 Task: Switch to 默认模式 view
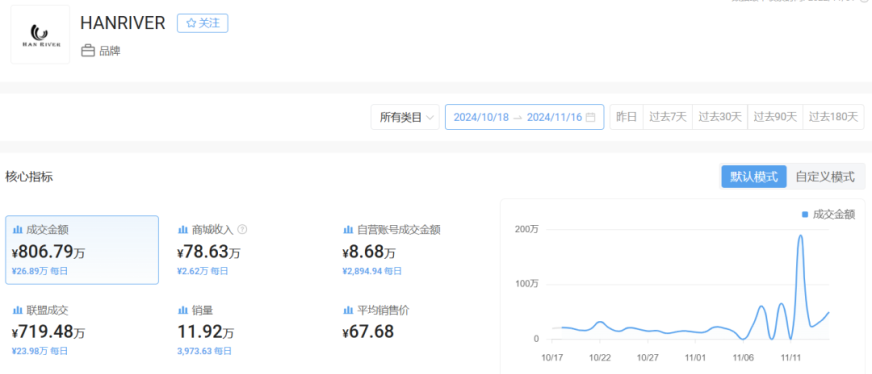tap(754, 177)
